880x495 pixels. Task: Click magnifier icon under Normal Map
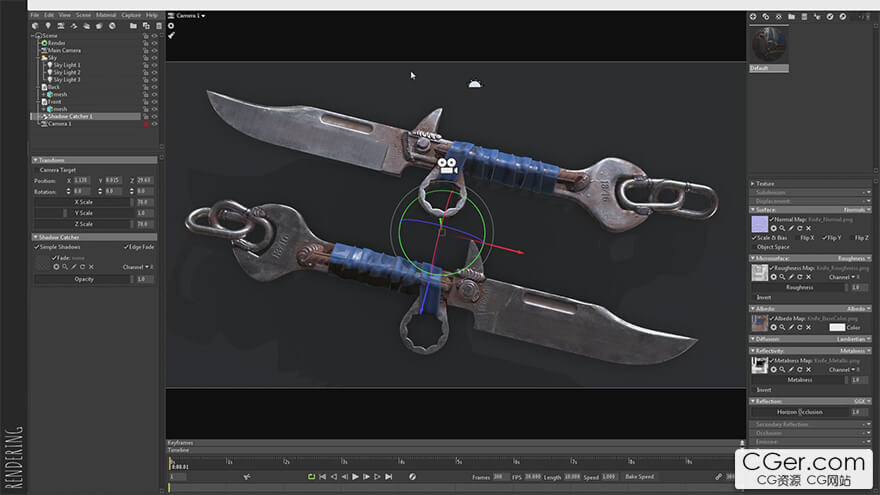coord(782,228)
